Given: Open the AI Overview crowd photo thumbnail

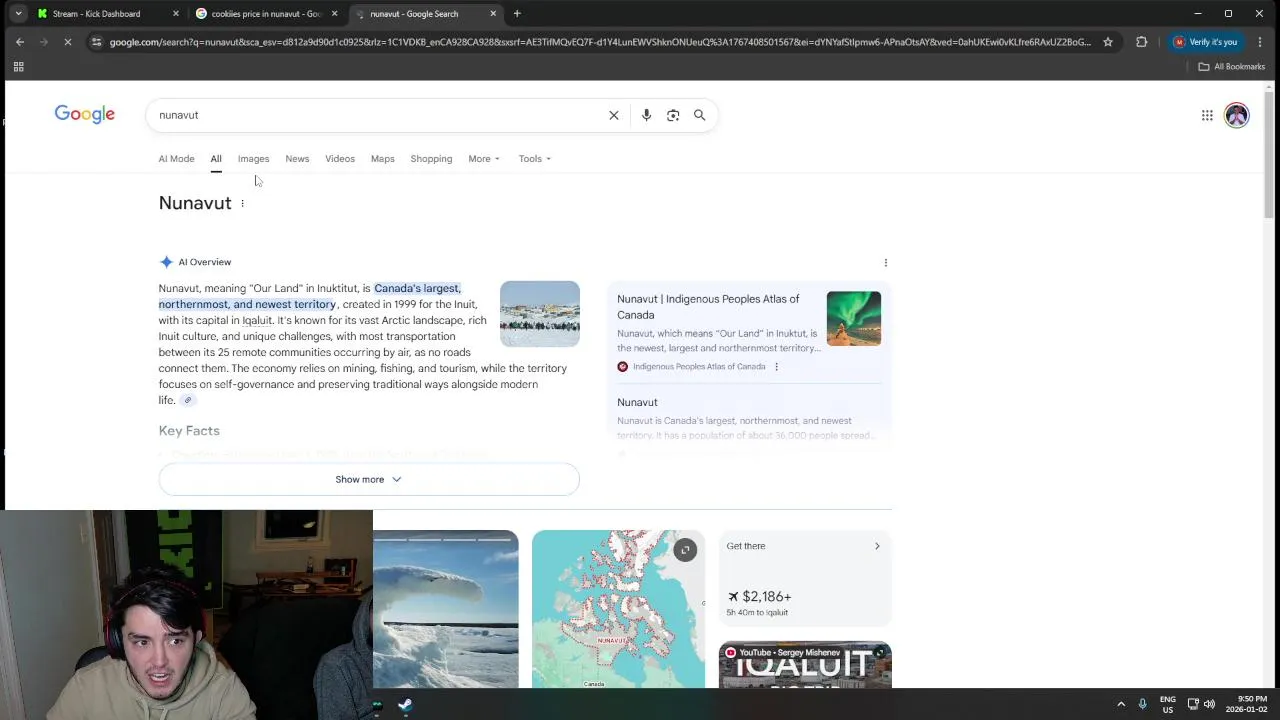Looking at the screenshot, I should click(540, 314).
